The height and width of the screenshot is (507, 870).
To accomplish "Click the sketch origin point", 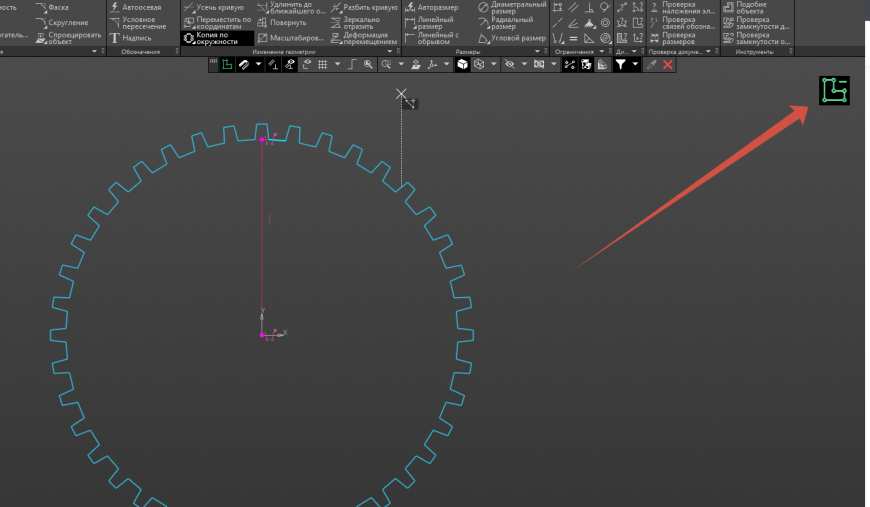I will pos(262,335).
